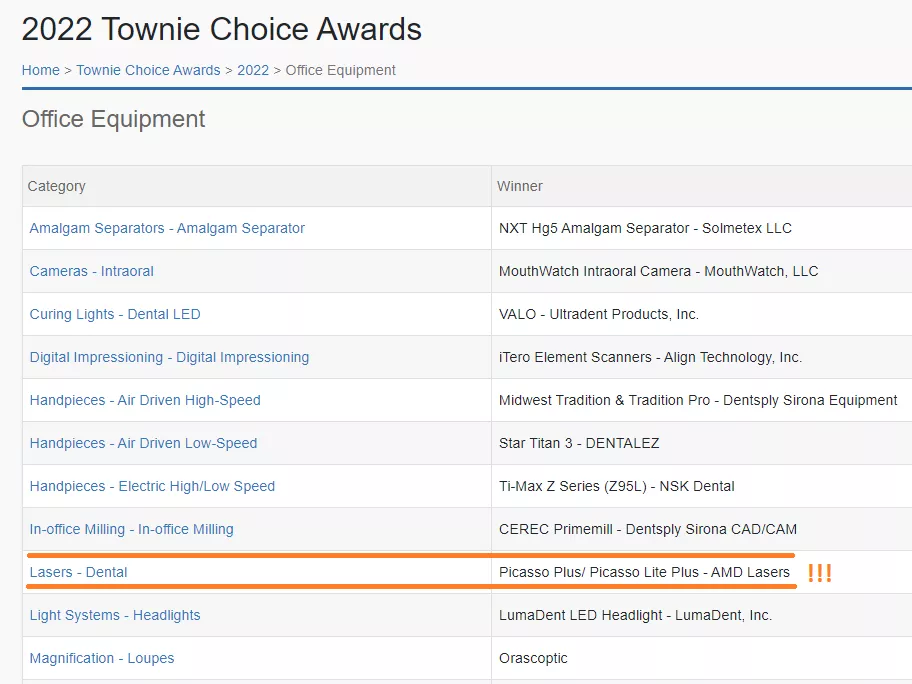The image size is (912, 684).
Task: Select the iTero Element Scanners winner text
Action: 650,357
